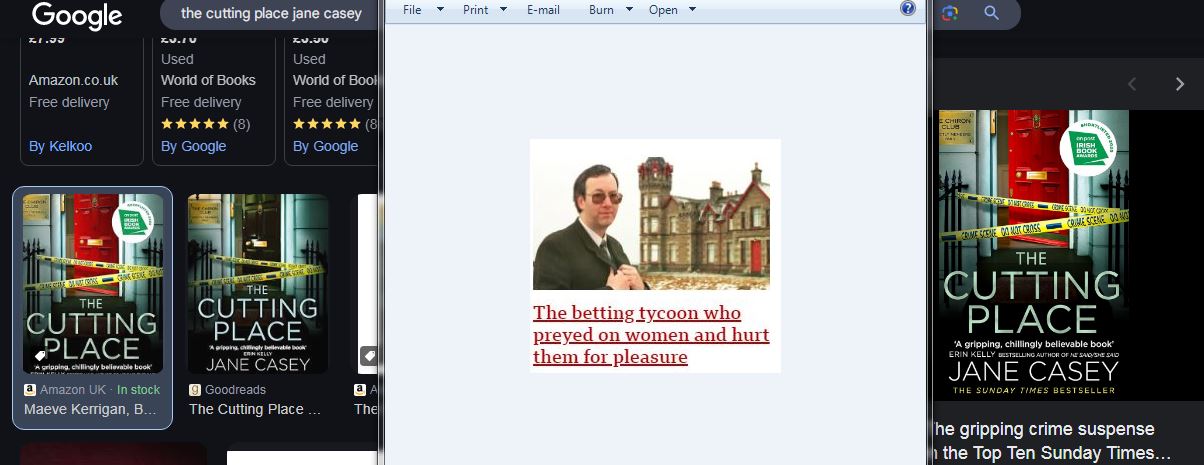Click the By Kelkoo link
This screenshot has height=465, width=1204.
tap(60, 146)
